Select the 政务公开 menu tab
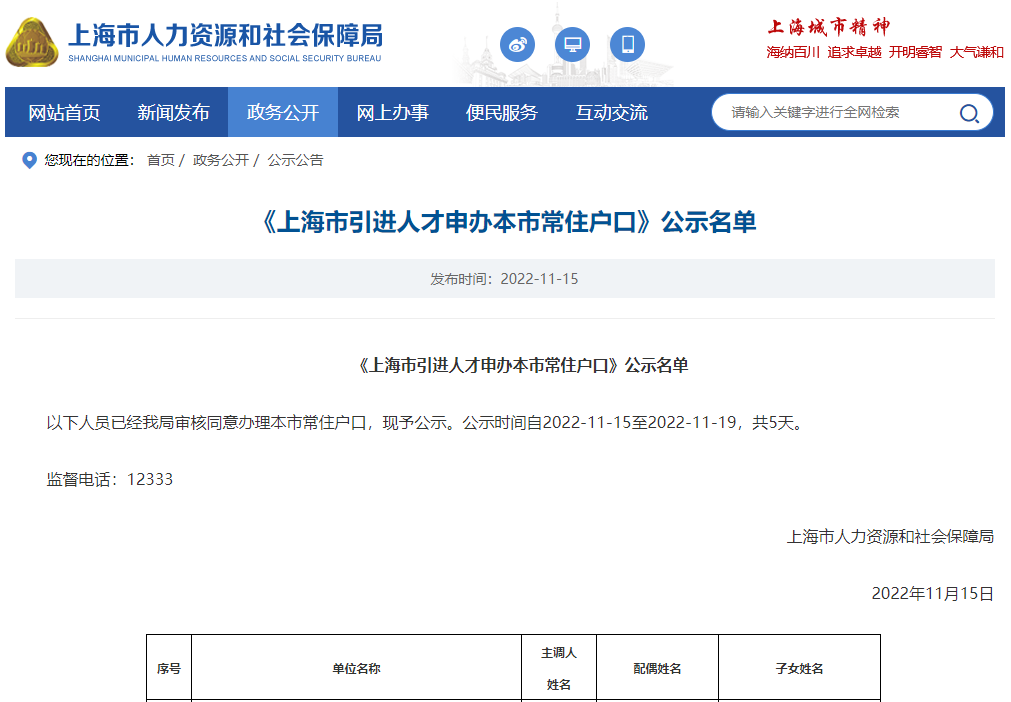 point(283,112)
